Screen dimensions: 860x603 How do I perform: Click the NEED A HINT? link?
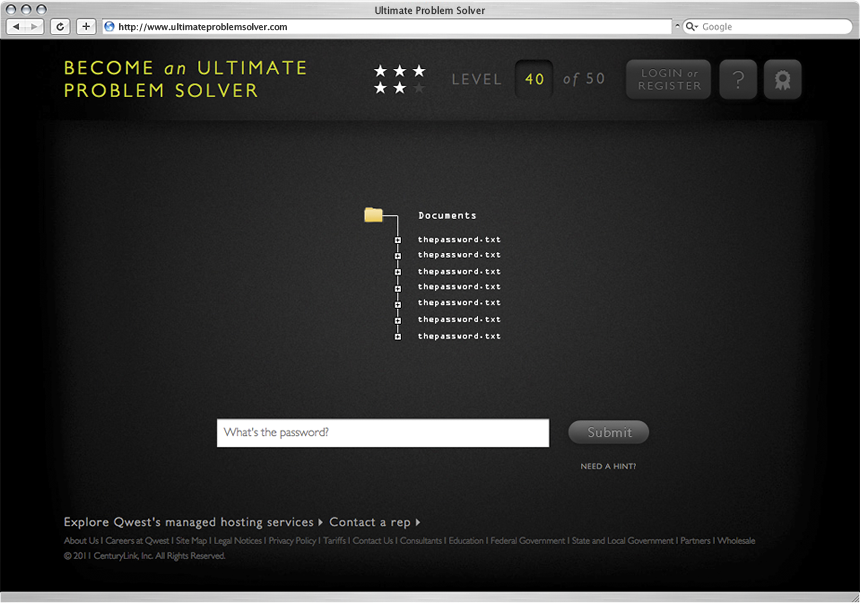click(608, 466)
